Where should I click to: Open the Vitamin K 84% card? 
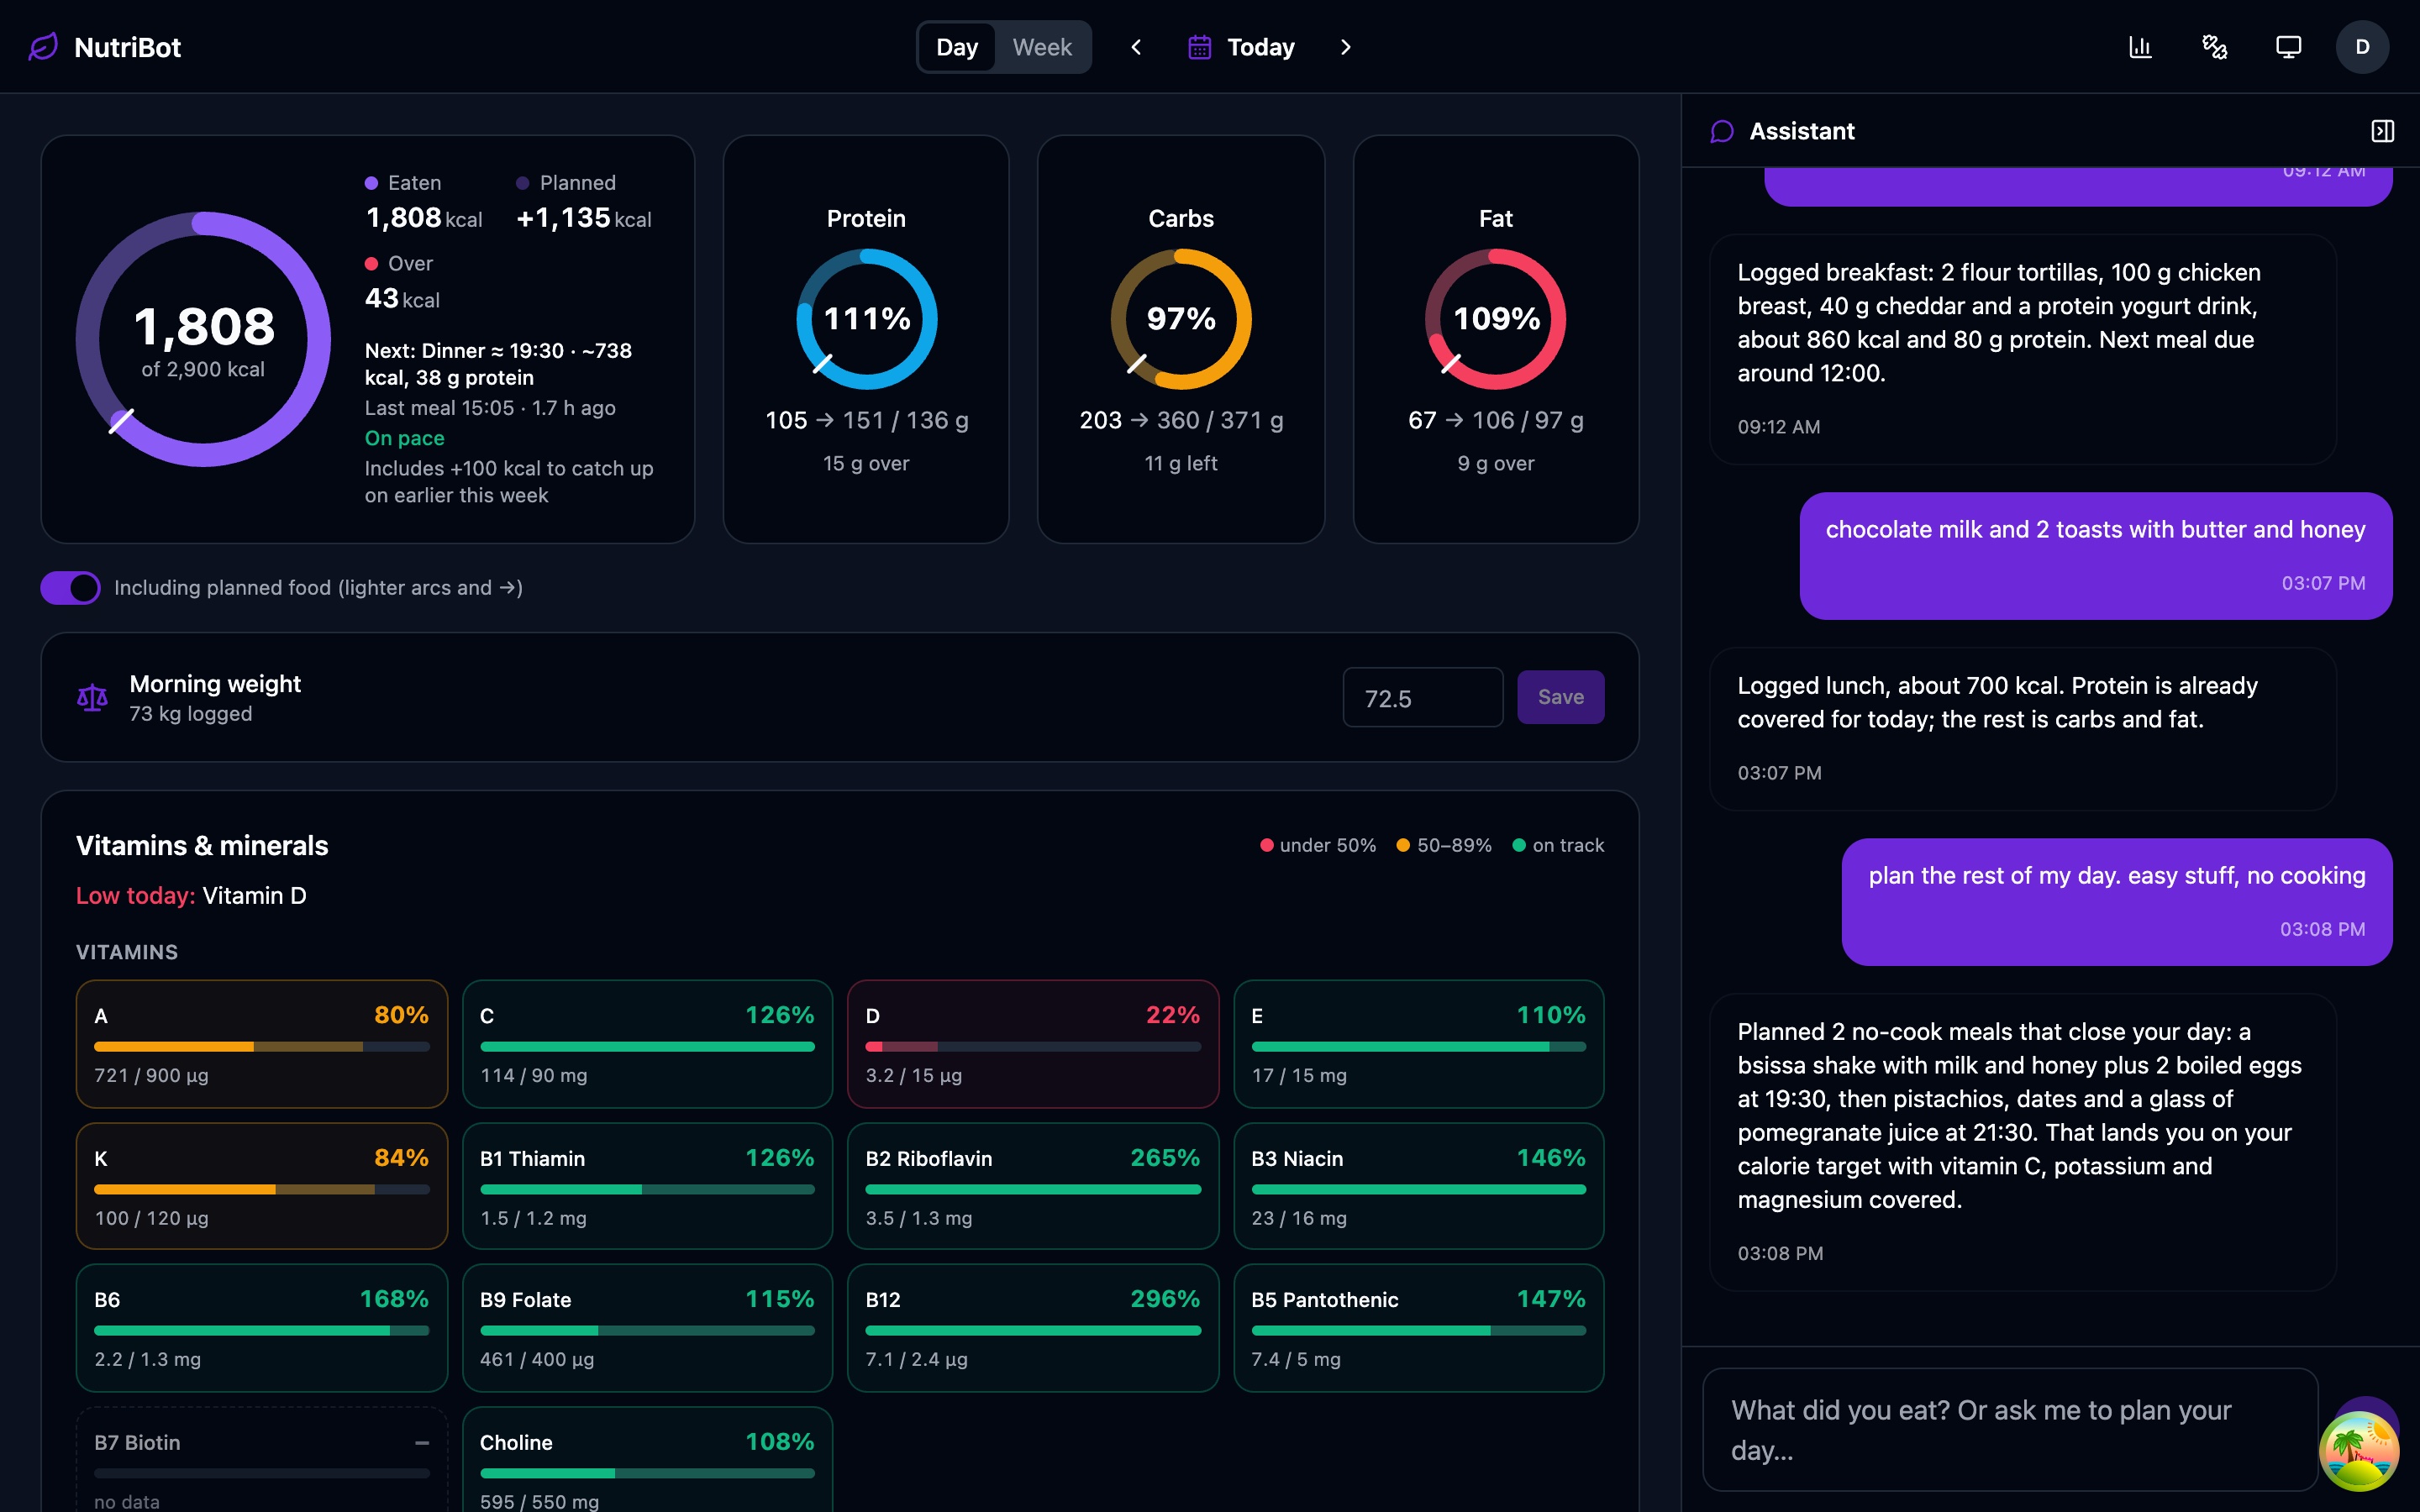(x=262, y=1186)
